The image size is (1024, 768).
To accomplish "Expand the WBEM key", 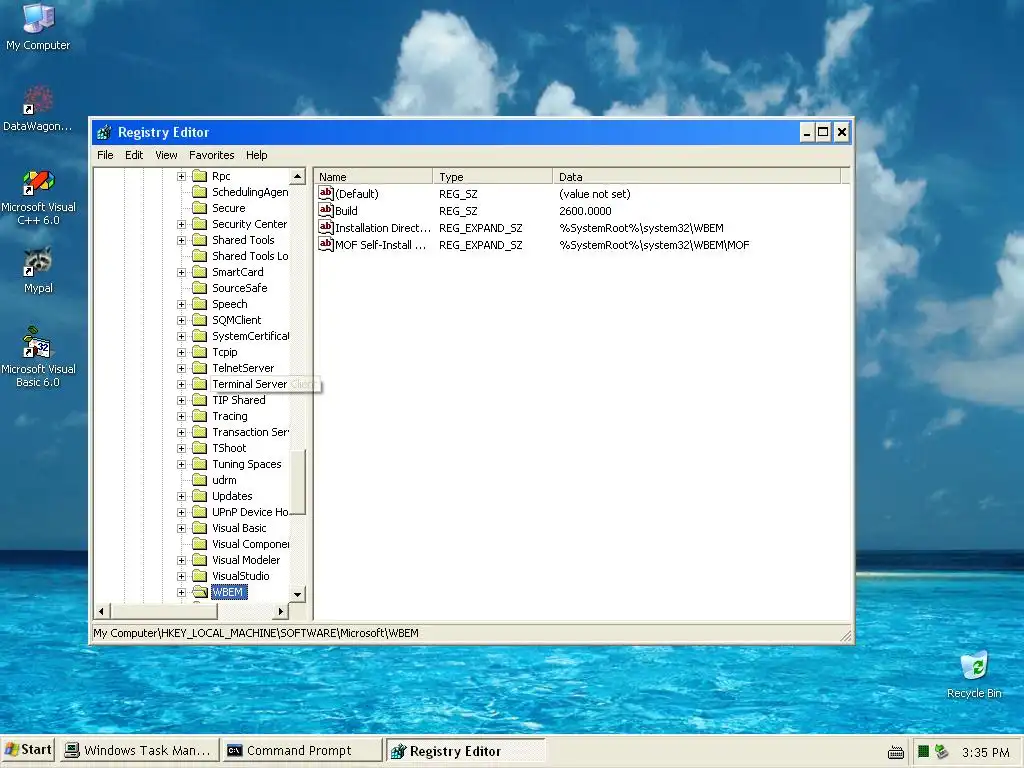I will tap(182, 592).
